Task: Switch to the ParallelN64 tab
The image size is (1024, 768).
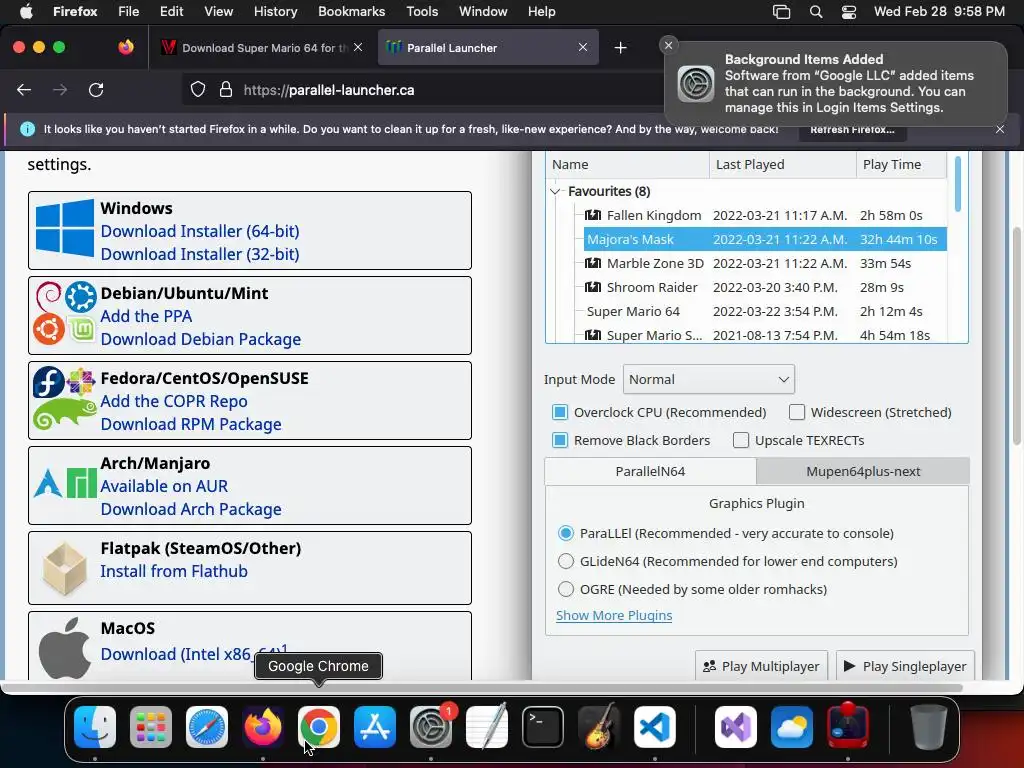Action: (x=650, y=471)
